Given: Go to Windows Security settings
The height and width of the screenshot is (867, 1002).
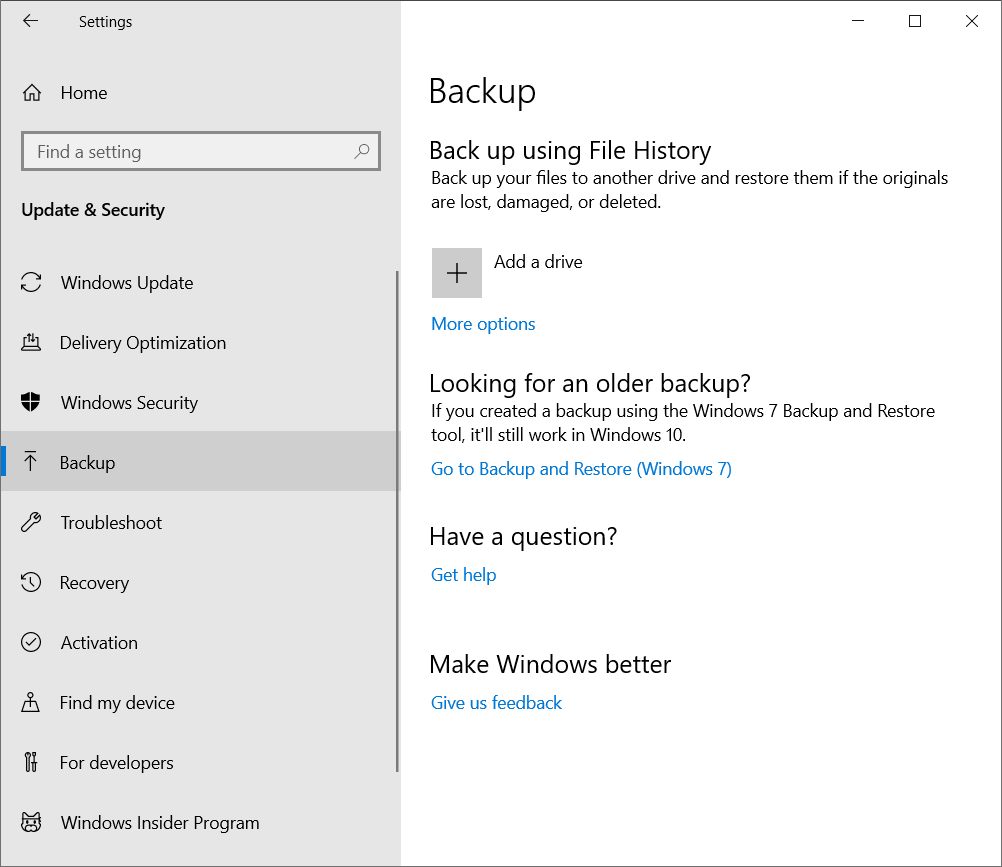Looking at the screenshot, I should tap(199, 403).
